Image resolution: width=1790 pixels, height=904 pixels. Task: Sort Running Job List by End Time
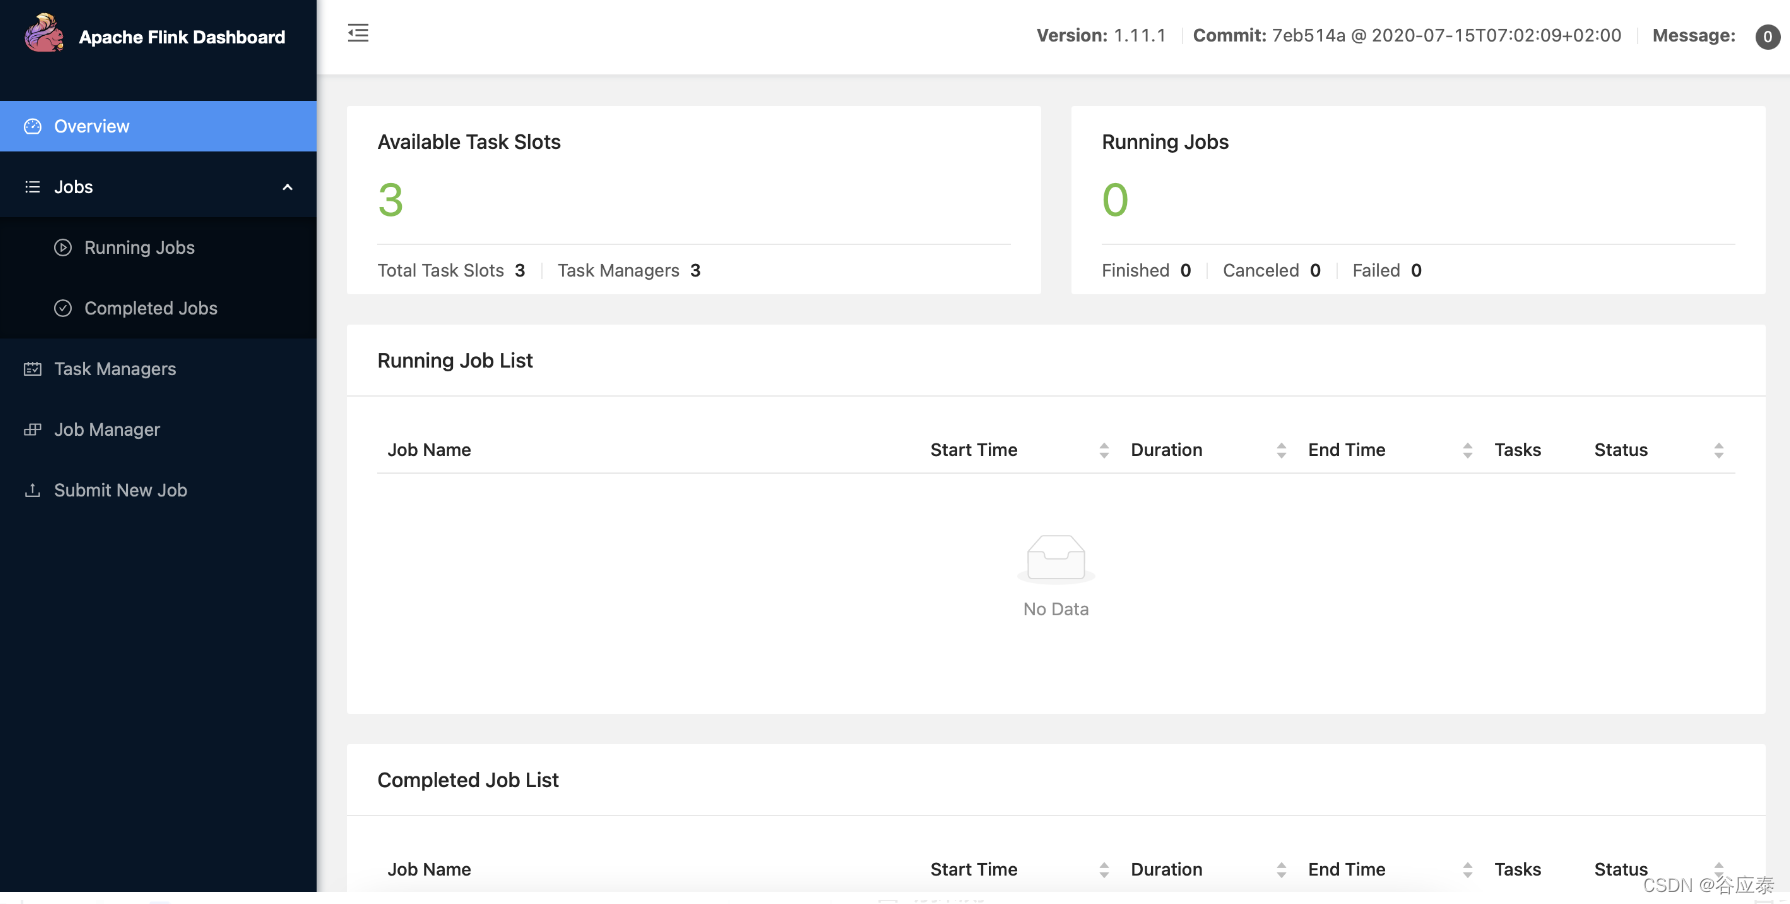1467,450
